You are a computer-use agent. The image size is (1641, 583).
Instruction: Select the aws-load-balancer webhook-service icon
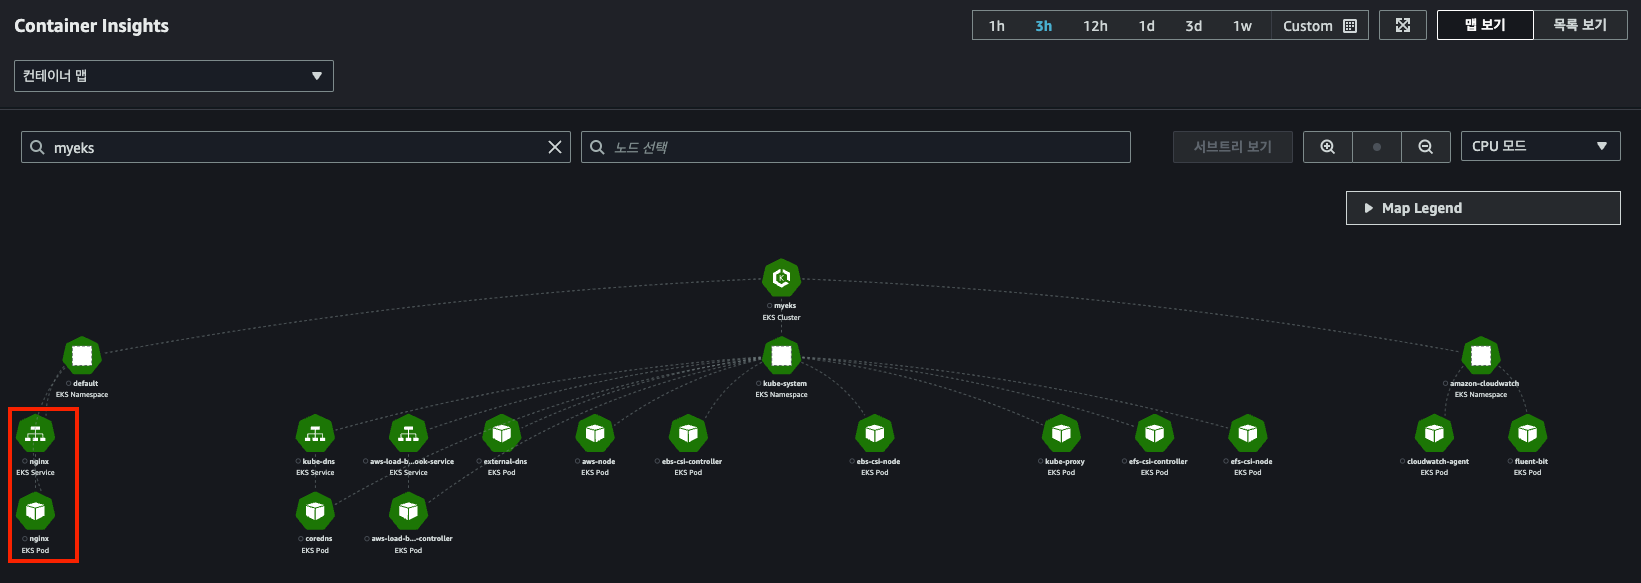tap(408, 434)
